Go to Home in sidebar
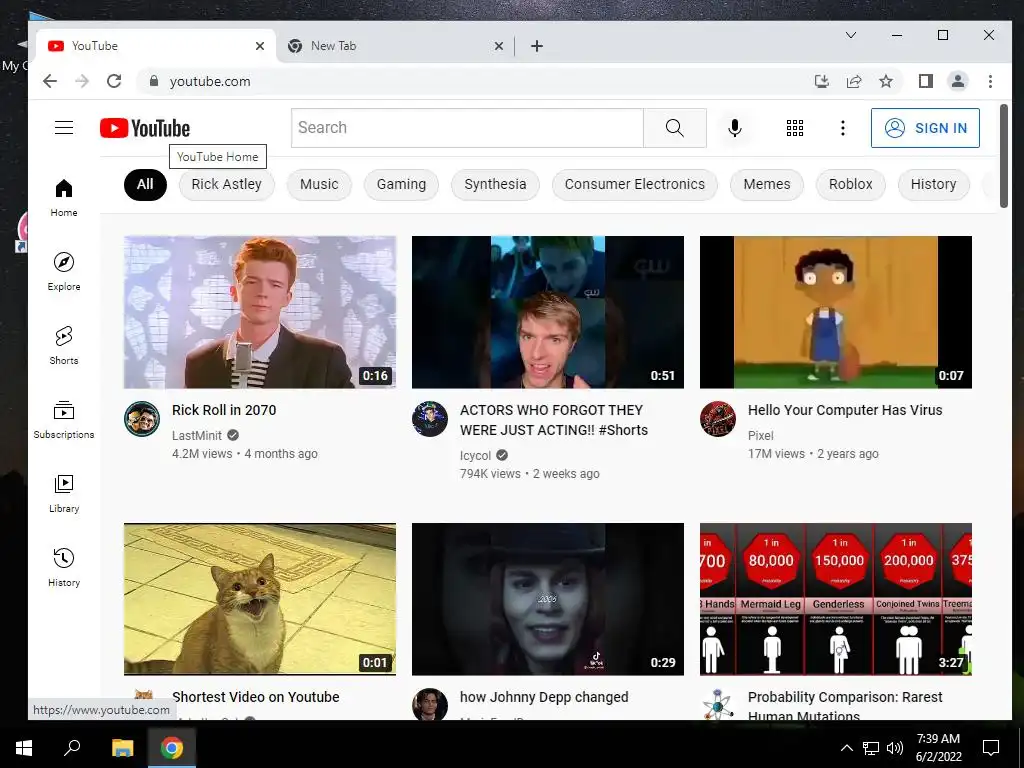 pyautogui.click(x=64, y=198)
